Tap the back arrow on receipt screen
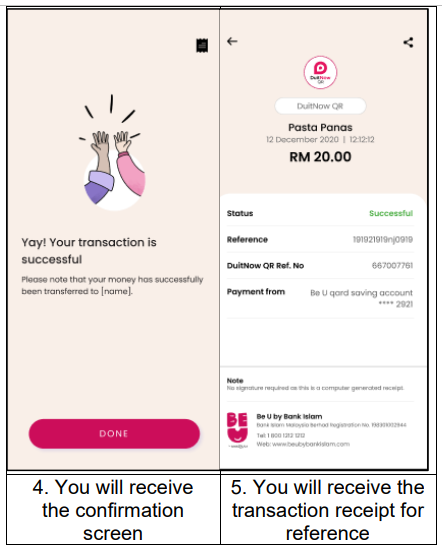The width and height of the screenshot is (442, 550). (x=232, y=41)
